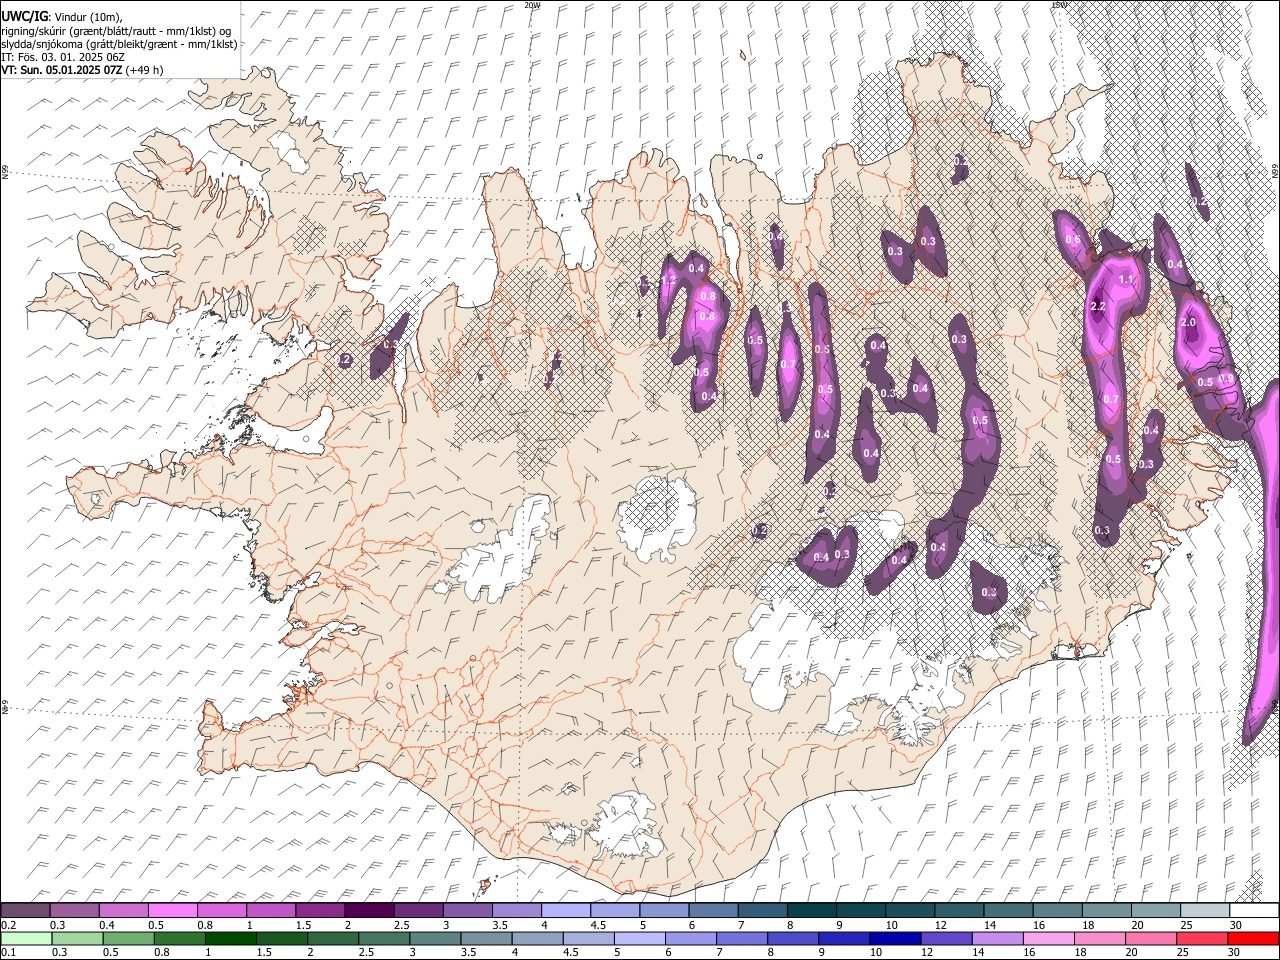Click the '2.2' precipitation value on the map
Screen dimensions: 1280x960
coord(1097,306)
